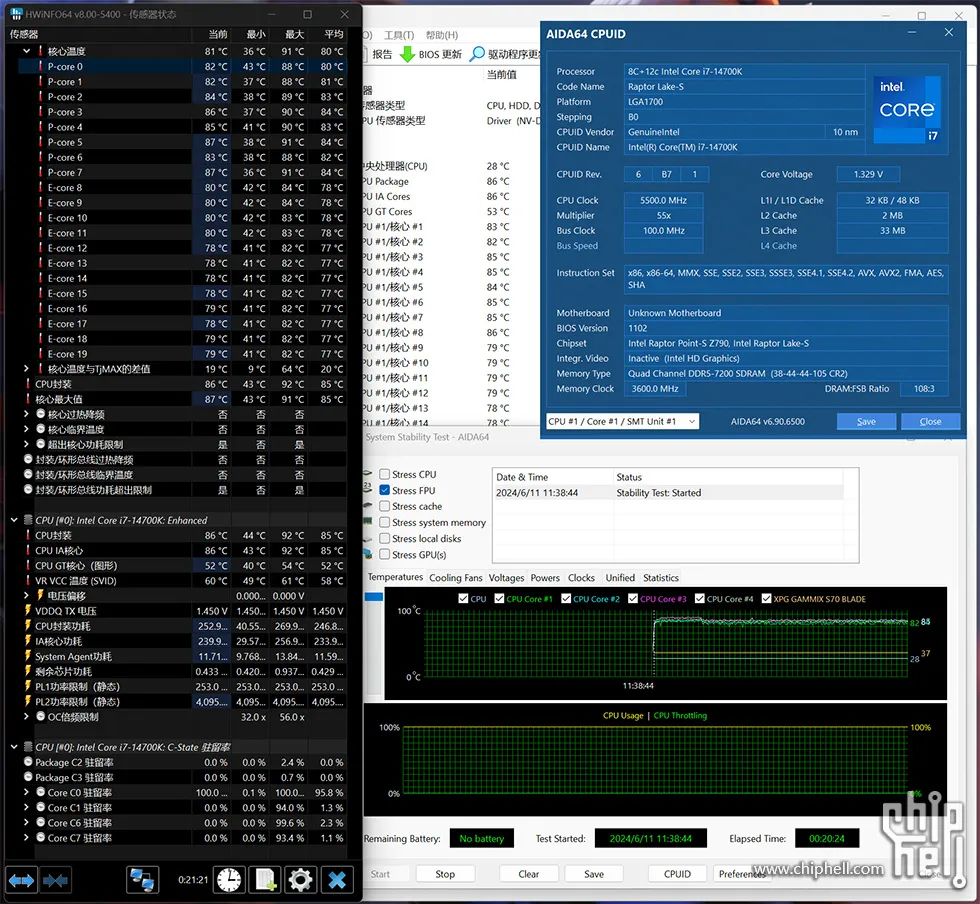
Task: Click Clear button in stability test
Action: [x=529, y=874]
